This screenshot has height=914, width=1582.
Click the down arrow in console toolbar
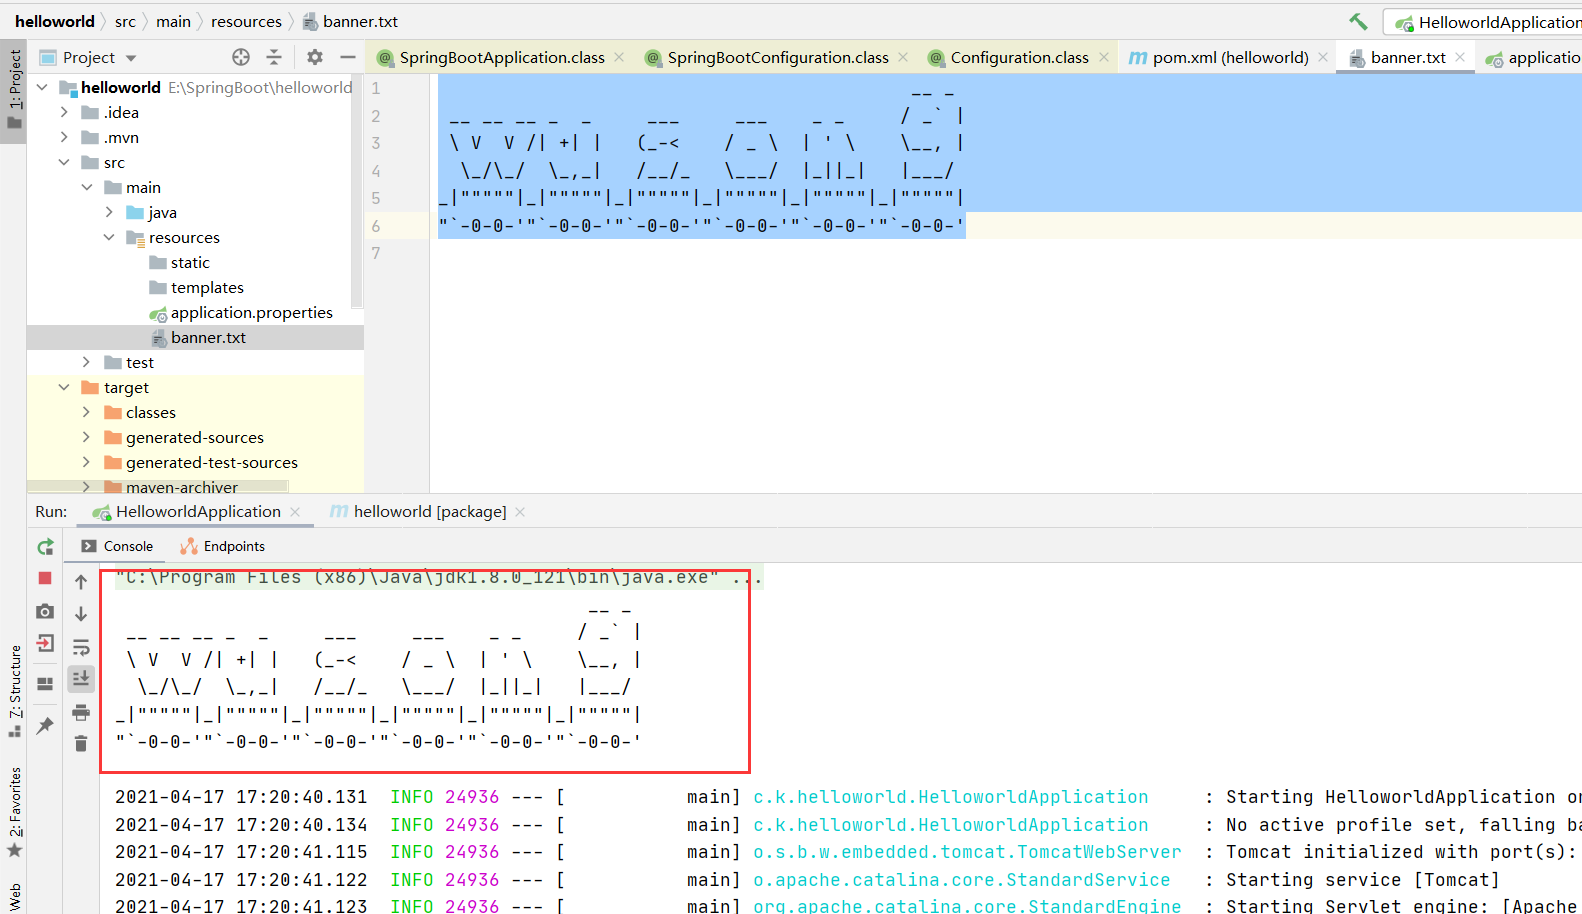click(81, 614)
